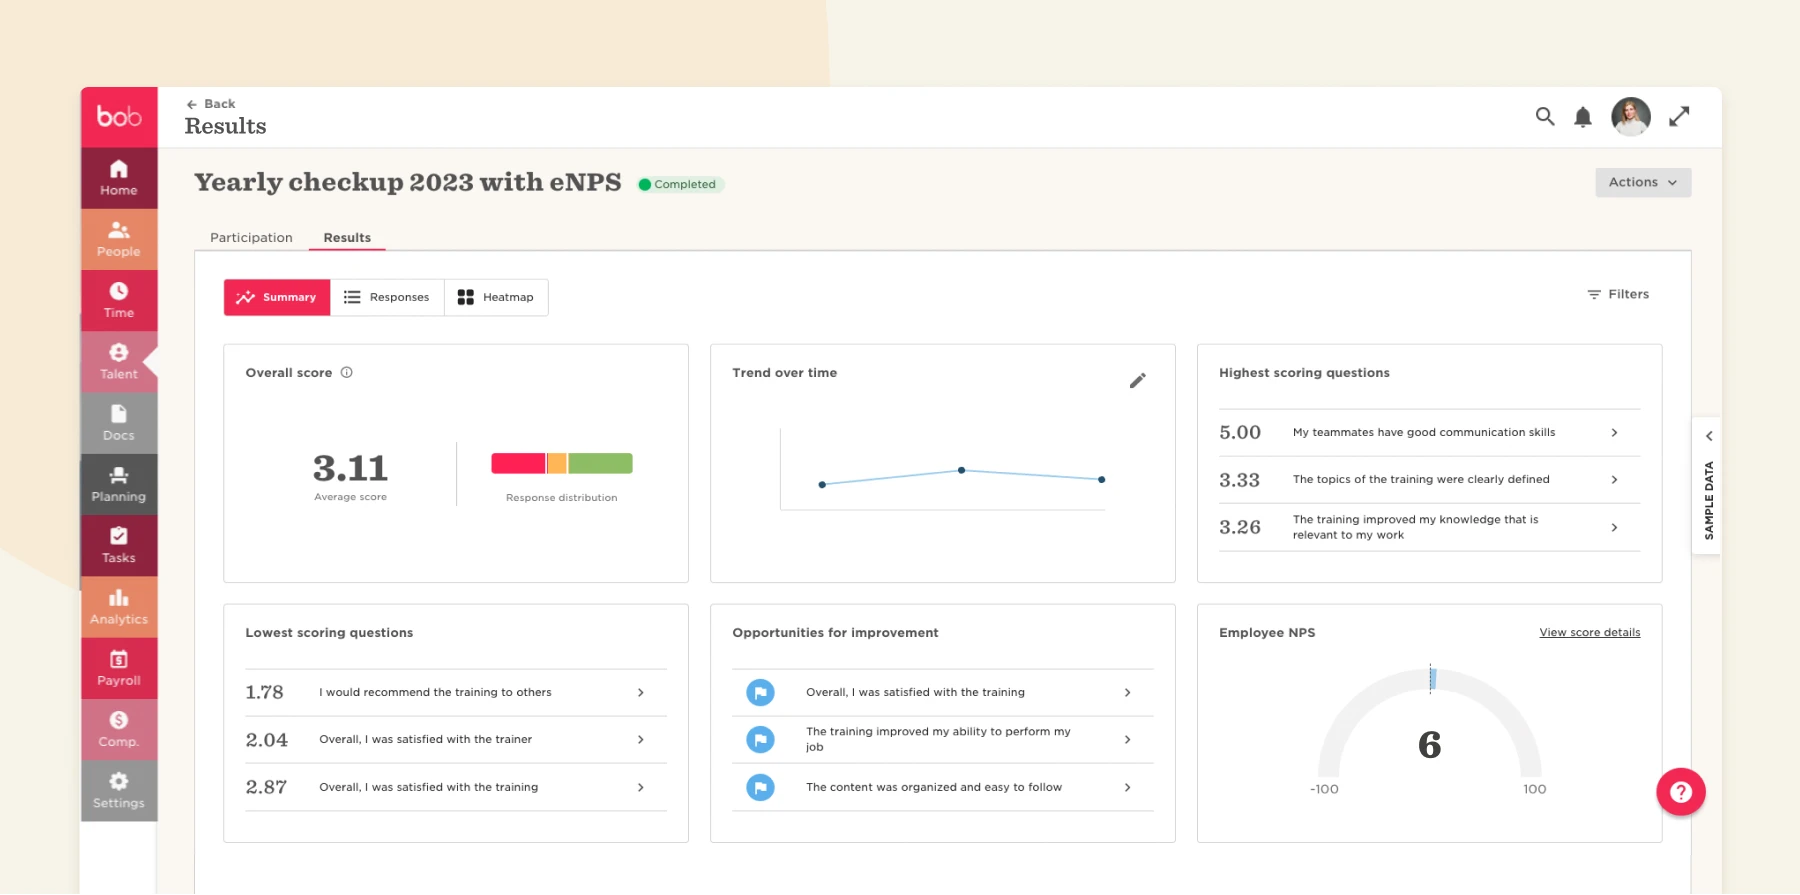Click the Completed status badge

click(x=680, y=185)
